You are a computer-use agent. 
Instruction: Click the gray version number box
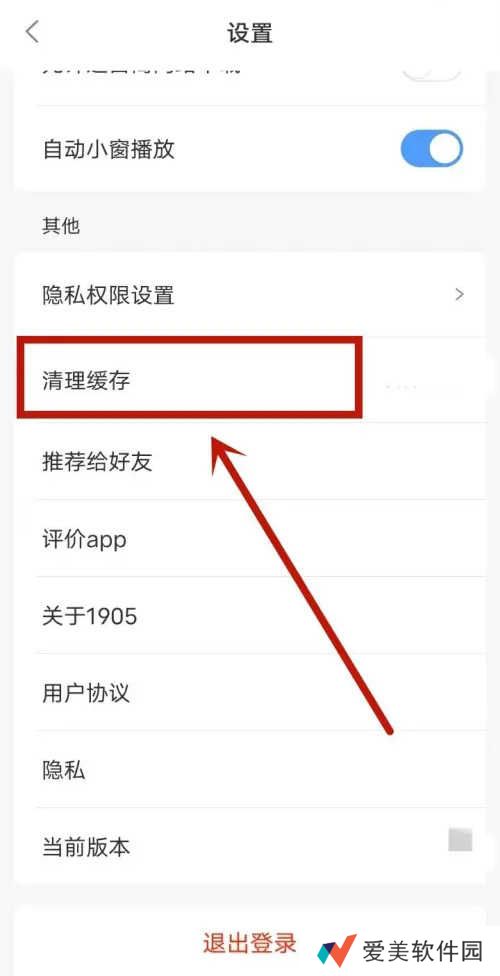460,840
